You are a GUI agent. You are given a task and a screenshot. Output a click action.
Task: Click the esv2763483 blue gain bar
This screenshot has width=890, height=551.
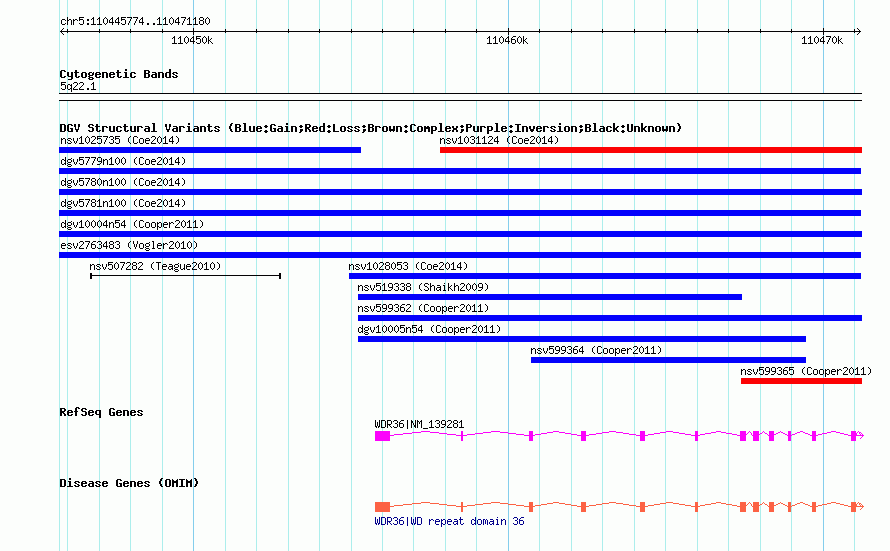click(x=460, y=255)
